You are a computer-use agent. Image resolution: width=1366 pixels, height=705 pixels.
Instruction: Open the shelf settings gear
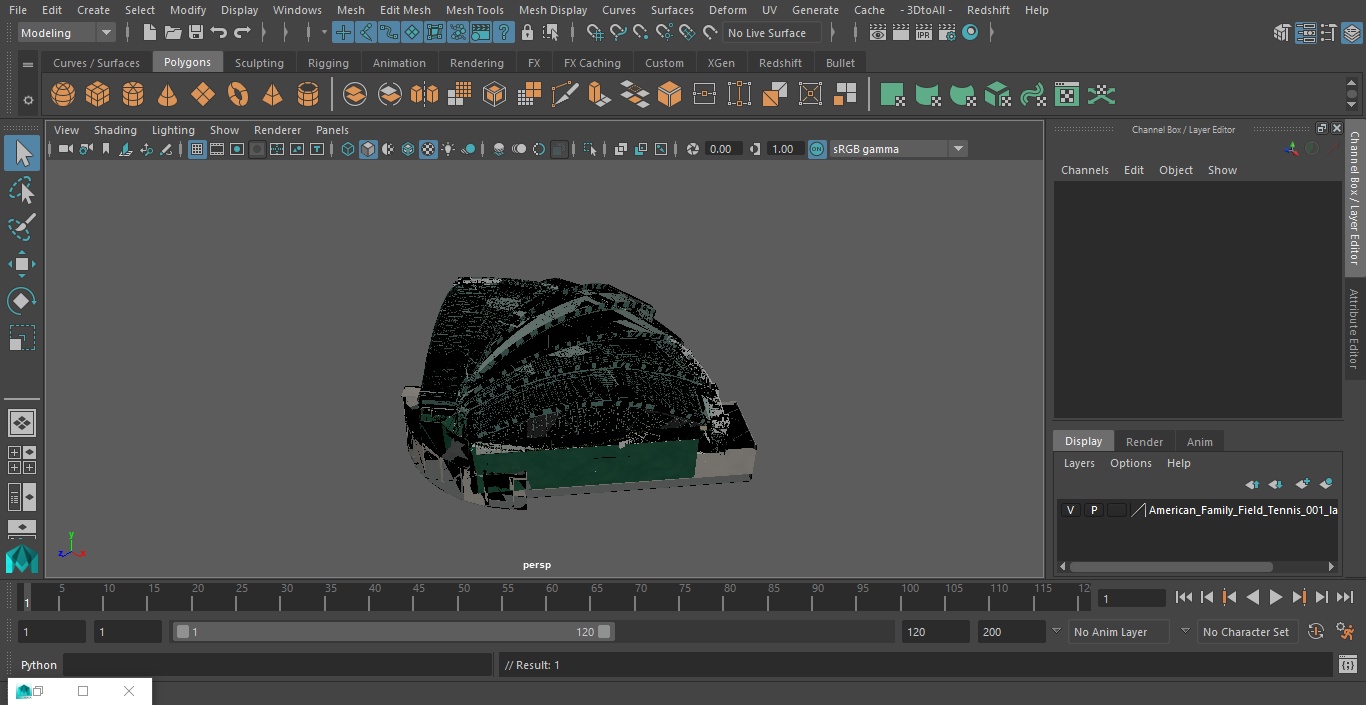click(28, 100)
